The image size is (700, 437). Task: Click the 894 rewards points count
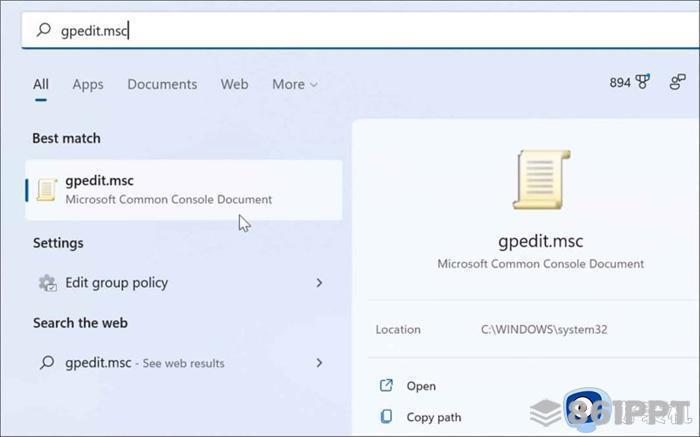point(620,83)
